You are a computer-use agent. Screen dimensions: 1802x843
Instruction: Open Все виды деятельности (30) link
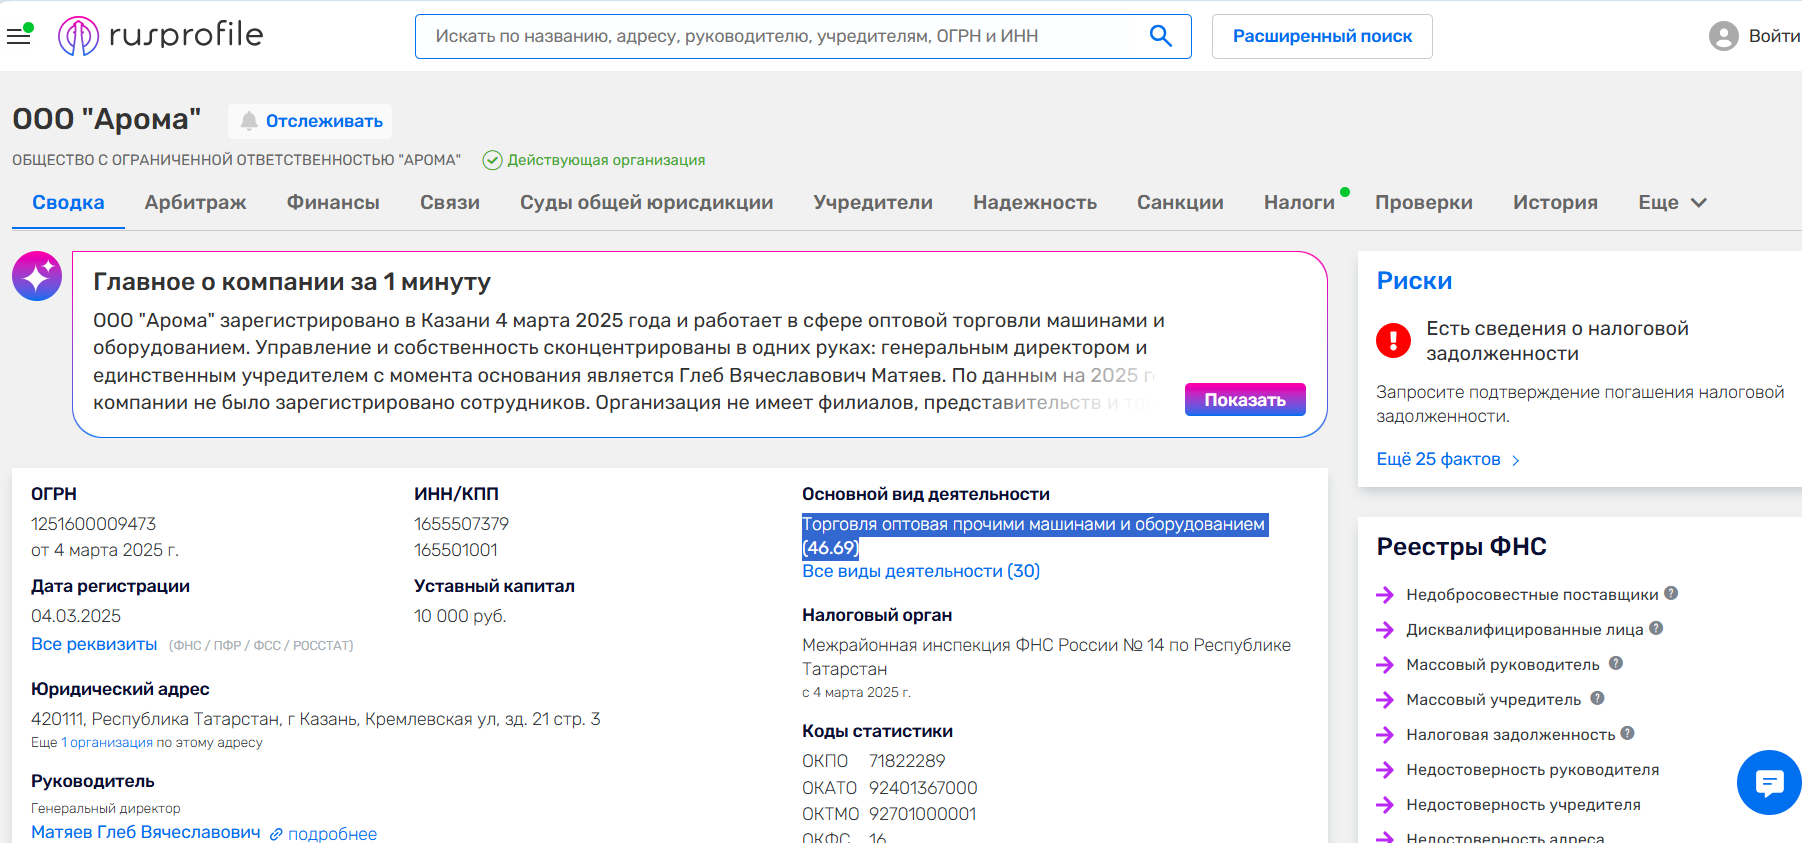921,571
